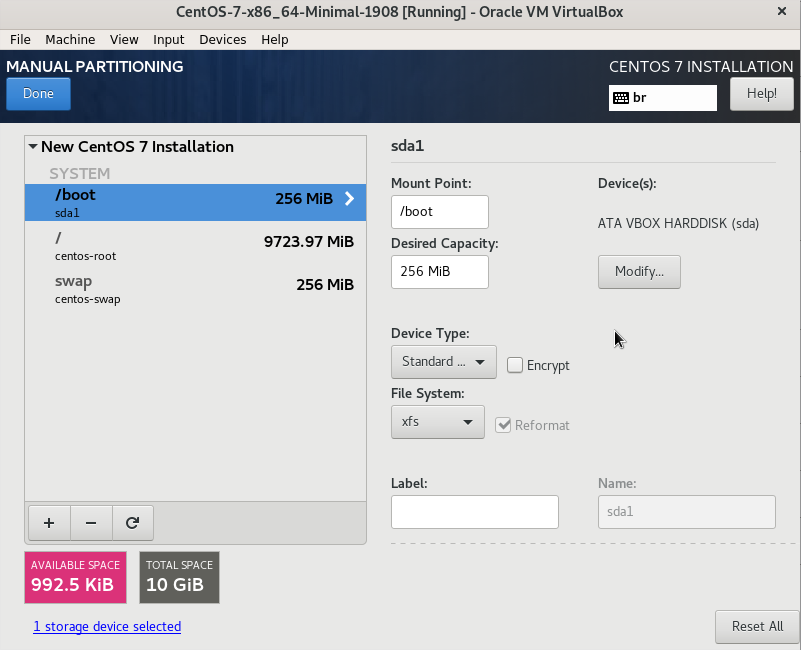Close the VirtualBox window with the X
Screen dimensions: 801x650
[x=782, y=11]
